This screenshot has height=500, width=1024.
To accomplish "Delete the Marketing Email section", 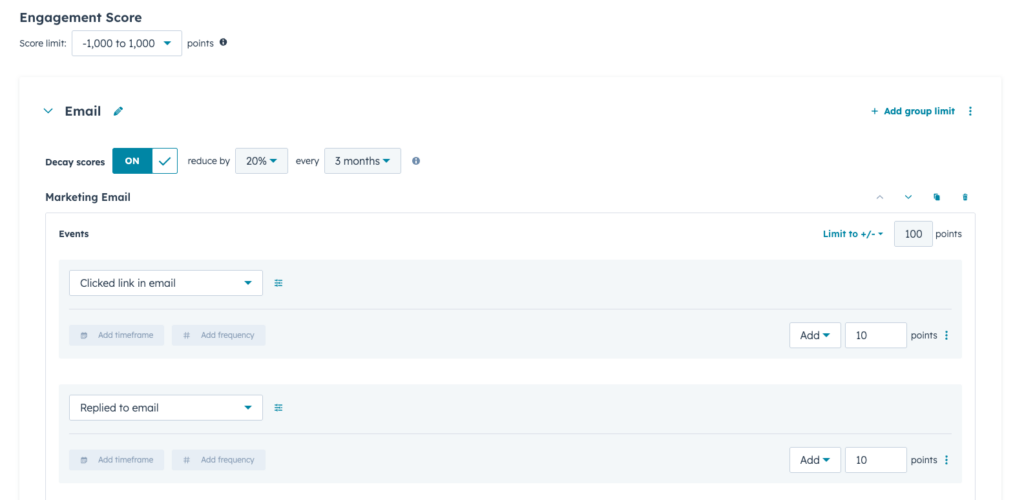I will (x=965, y=197).
